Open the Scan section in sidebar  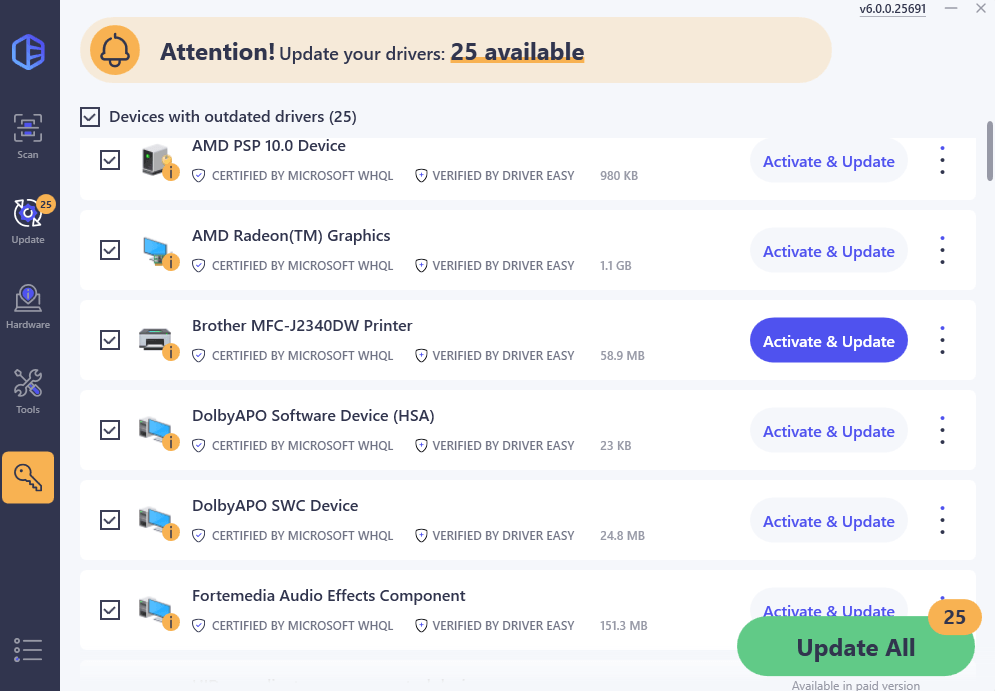pyautogui.click(x=28, y=135)
